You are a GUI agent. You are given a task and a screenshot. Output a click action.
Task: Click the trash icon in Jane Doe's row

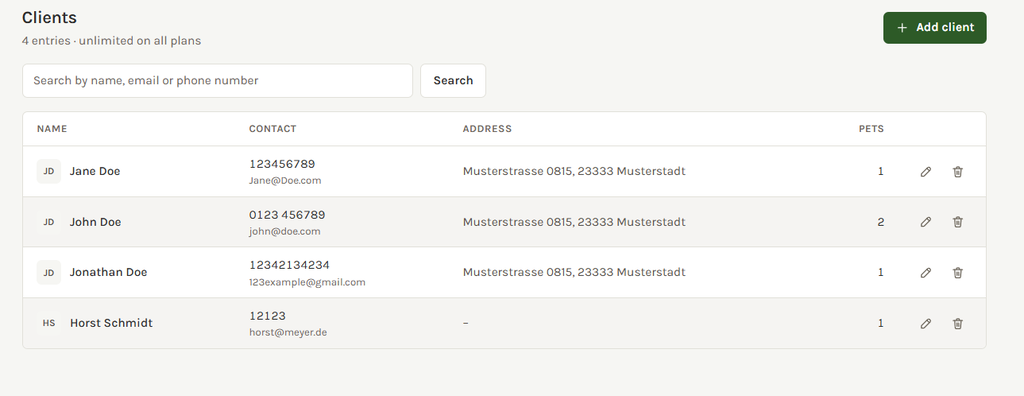pos(957,172)
